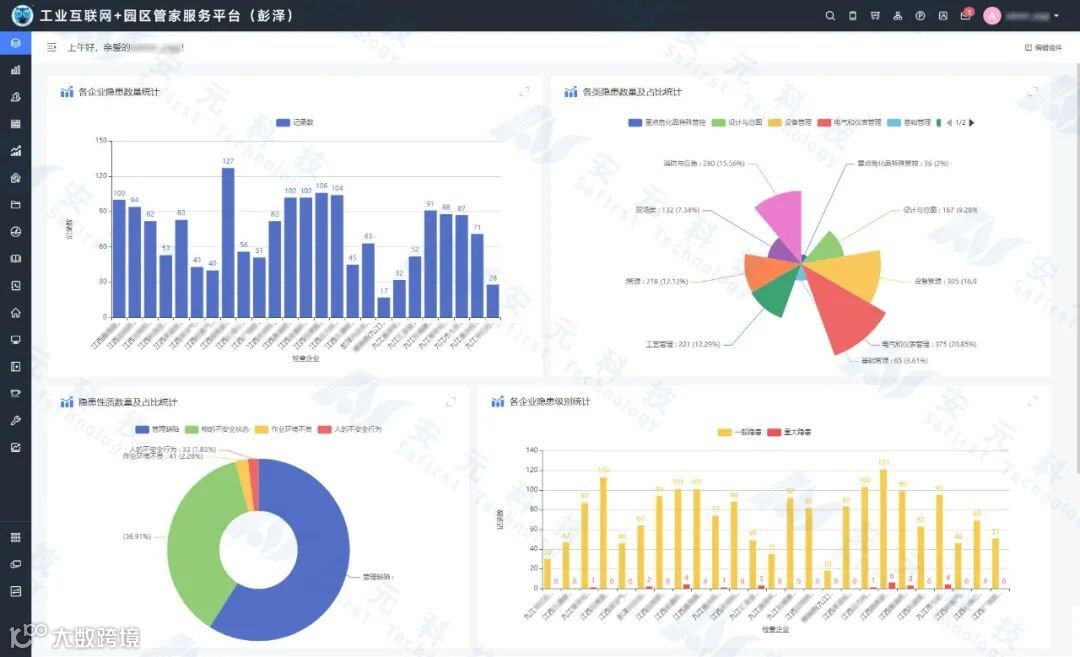The width and height of the screenshot is (1080, 657).
Task: Open the house sidebar icon
Action: tap(15, 313)
